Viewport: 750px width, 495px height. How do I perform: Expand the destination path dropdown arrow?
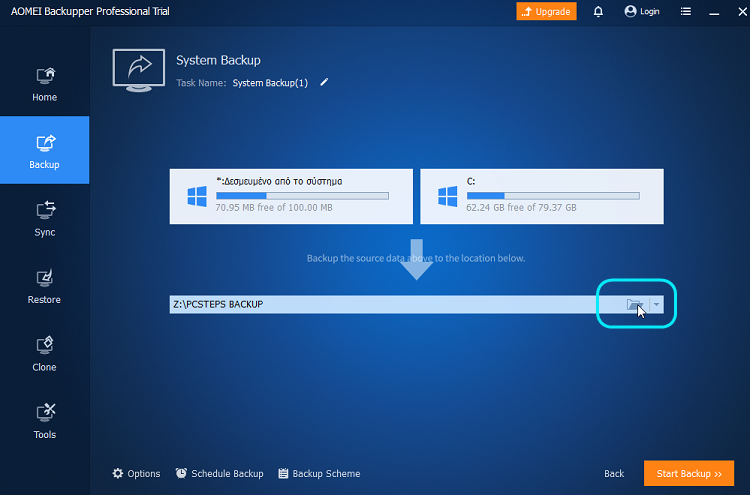click(656, 304)
